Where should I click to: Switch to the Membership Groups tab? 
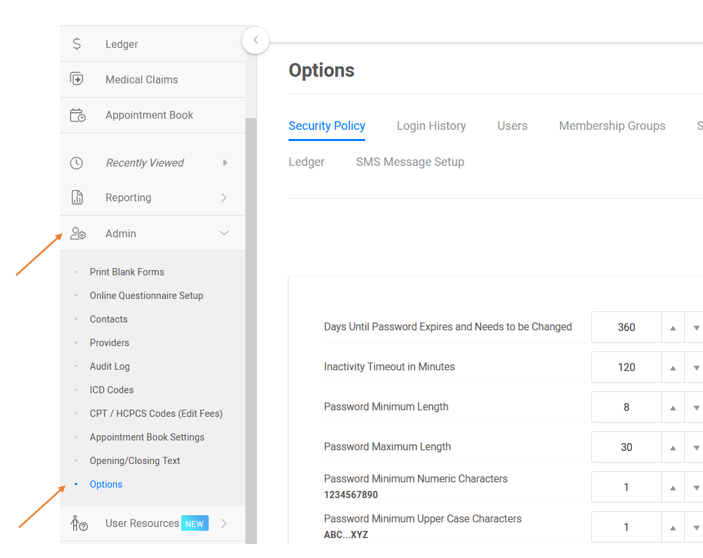(x=612, y=126)
